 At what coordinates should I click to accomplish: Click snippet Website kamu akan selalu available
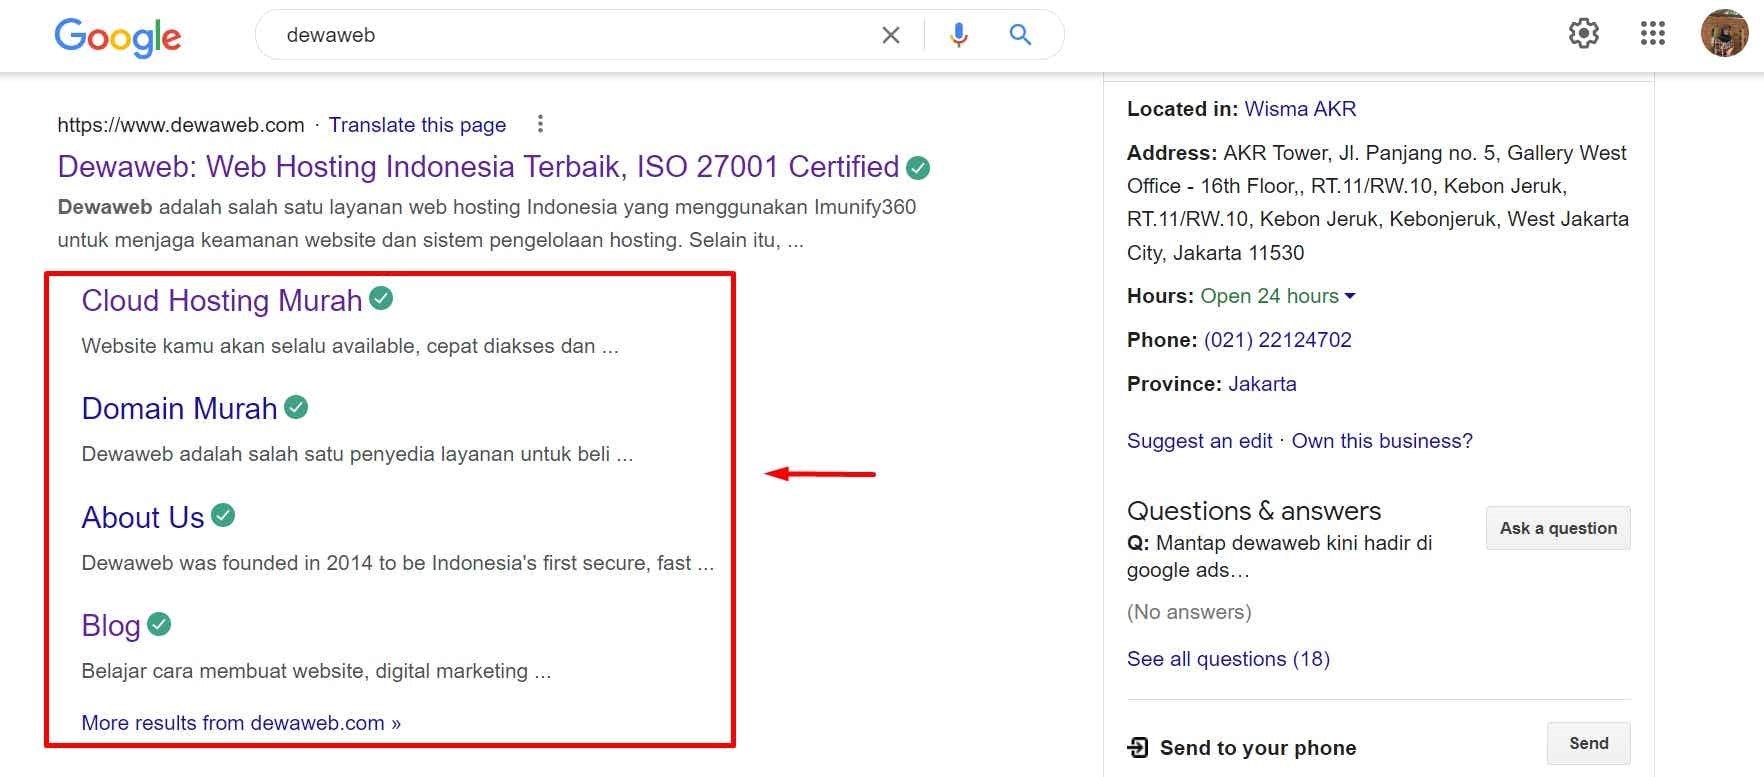point(350,346)
